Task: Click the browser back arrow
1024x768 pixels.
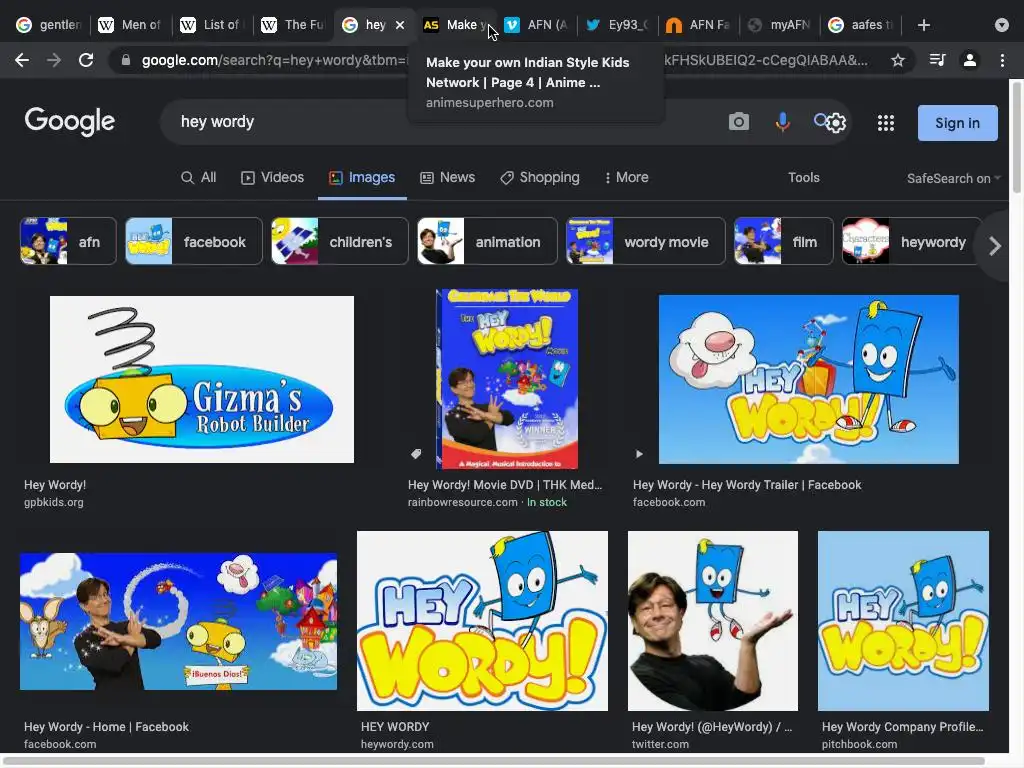Action: [x=22, y=60]
